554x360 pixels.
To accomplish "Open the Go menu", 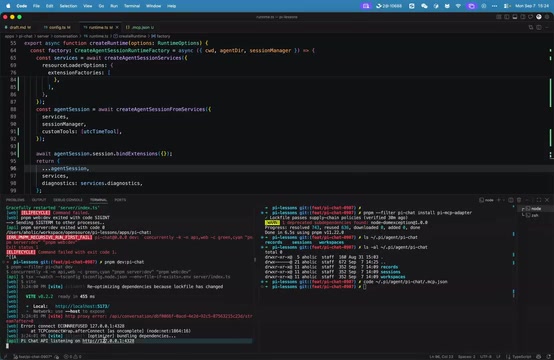I will (101, 6).
